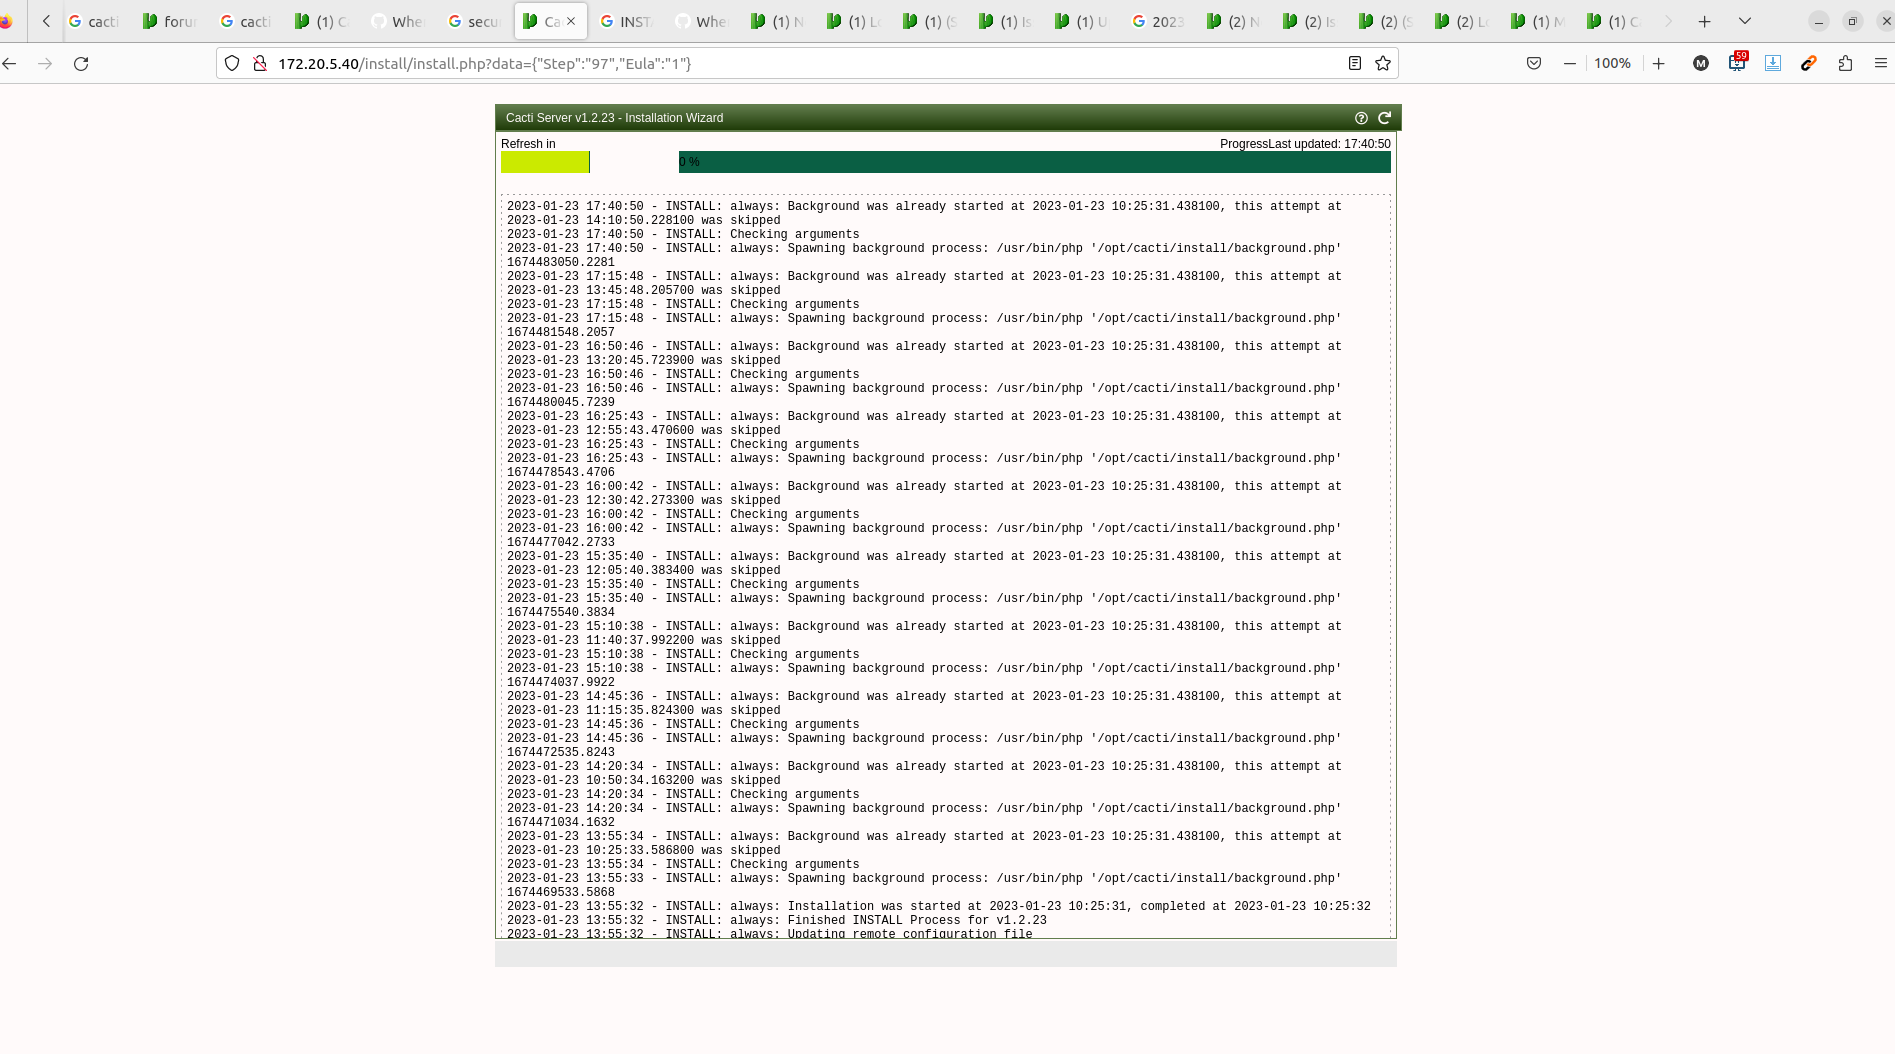Go back to the previous page
The height and width of the screenshot is (1054, 1895).
(x=10, y=63)
